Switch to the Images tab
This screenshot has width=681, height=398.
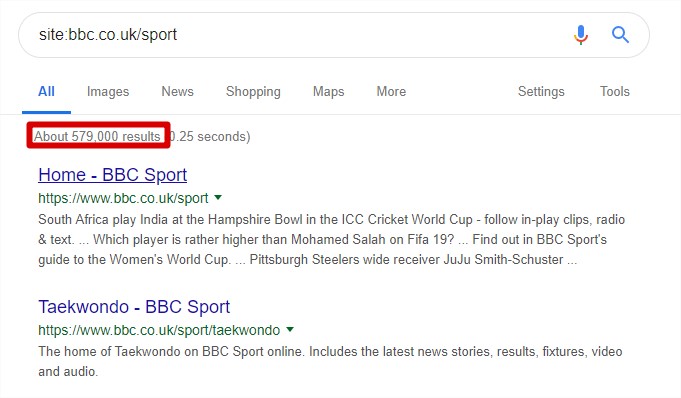[x=108, y=92]
